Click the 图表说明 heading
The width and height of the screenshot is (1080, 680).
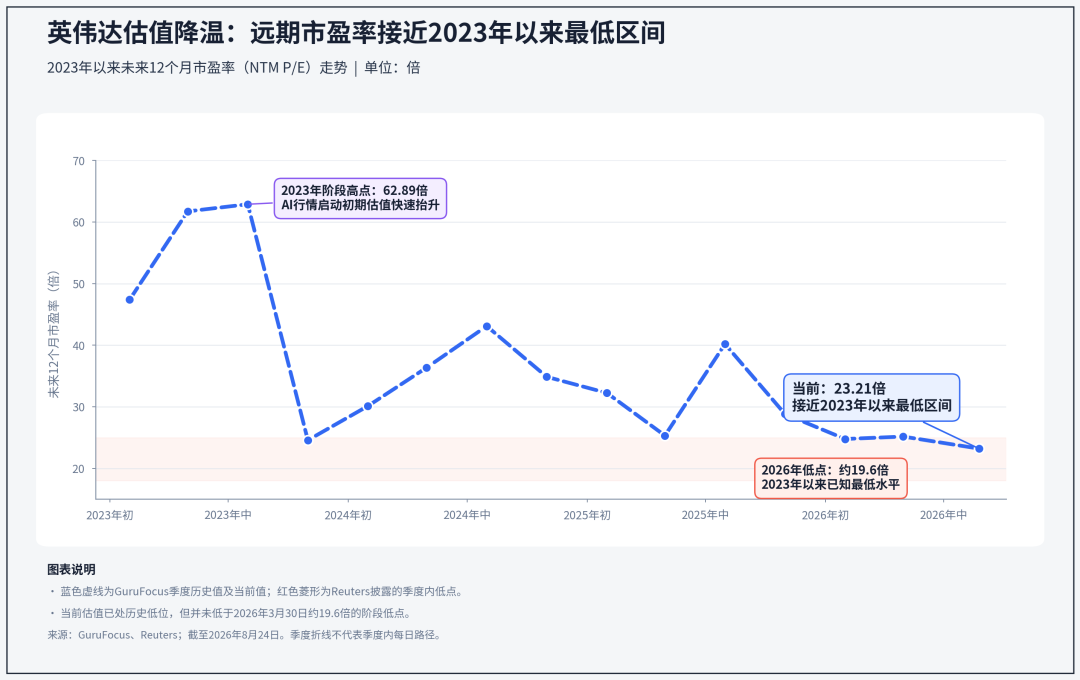click(x=72, y=570)
